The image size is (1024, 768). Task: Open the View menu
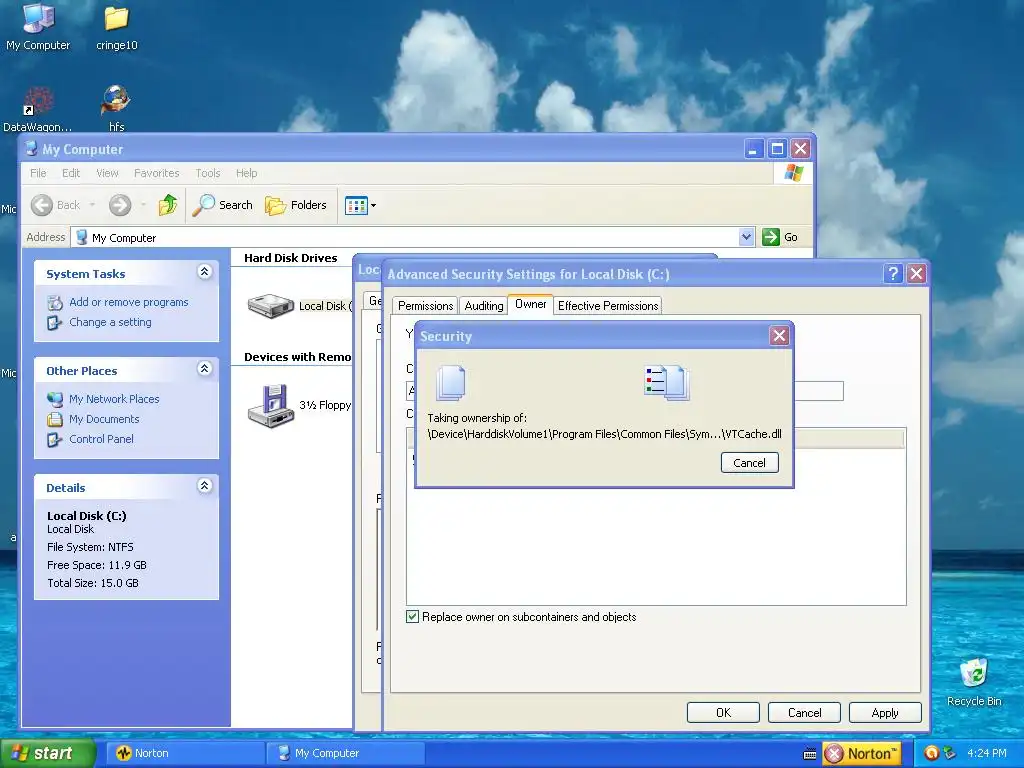click(x=107, y=173)
